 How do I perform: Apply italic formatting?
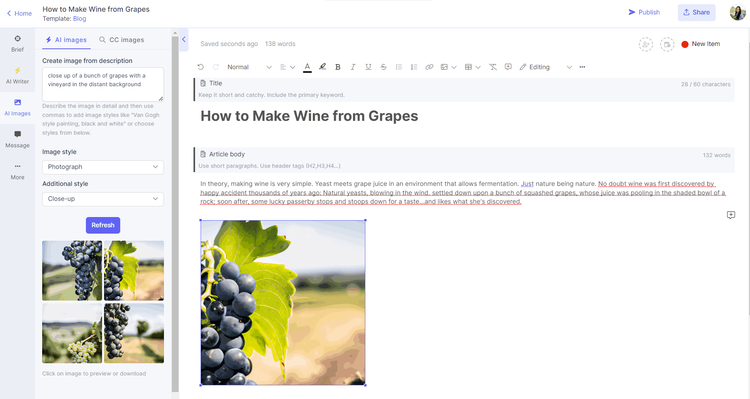[353, 67]
